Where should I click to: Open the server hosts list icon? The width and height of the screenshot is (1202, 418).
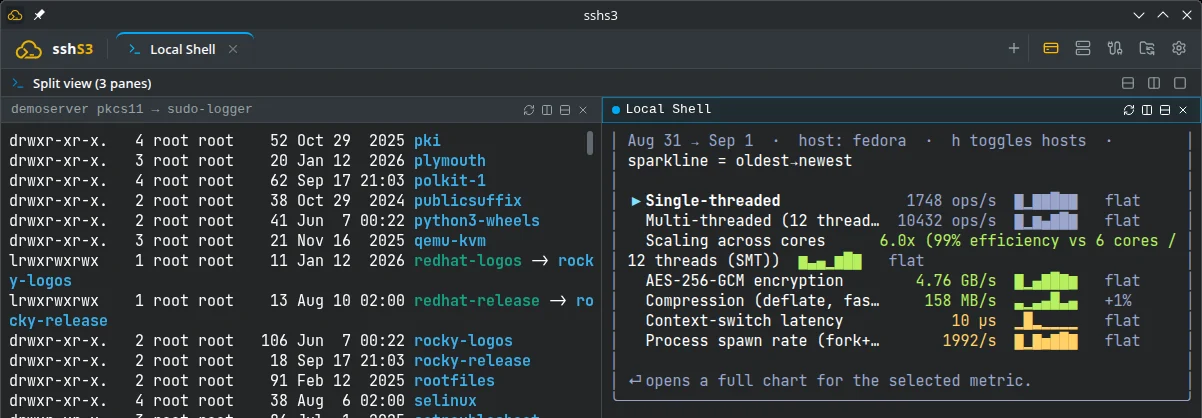1082,48
